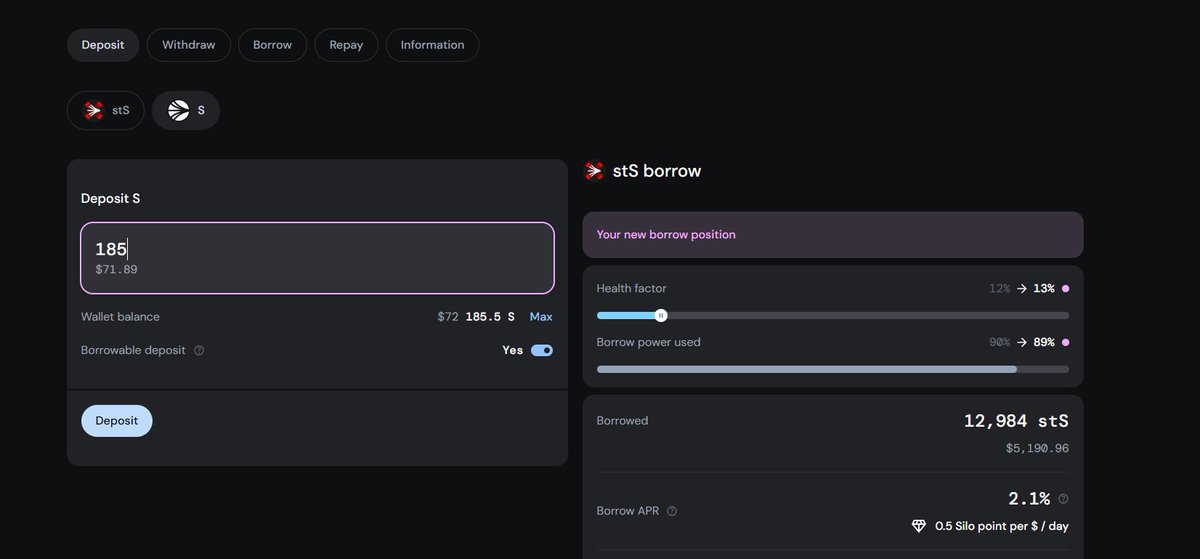
Task: Click the 'stS borrow' heading
Action: (657, 171)
